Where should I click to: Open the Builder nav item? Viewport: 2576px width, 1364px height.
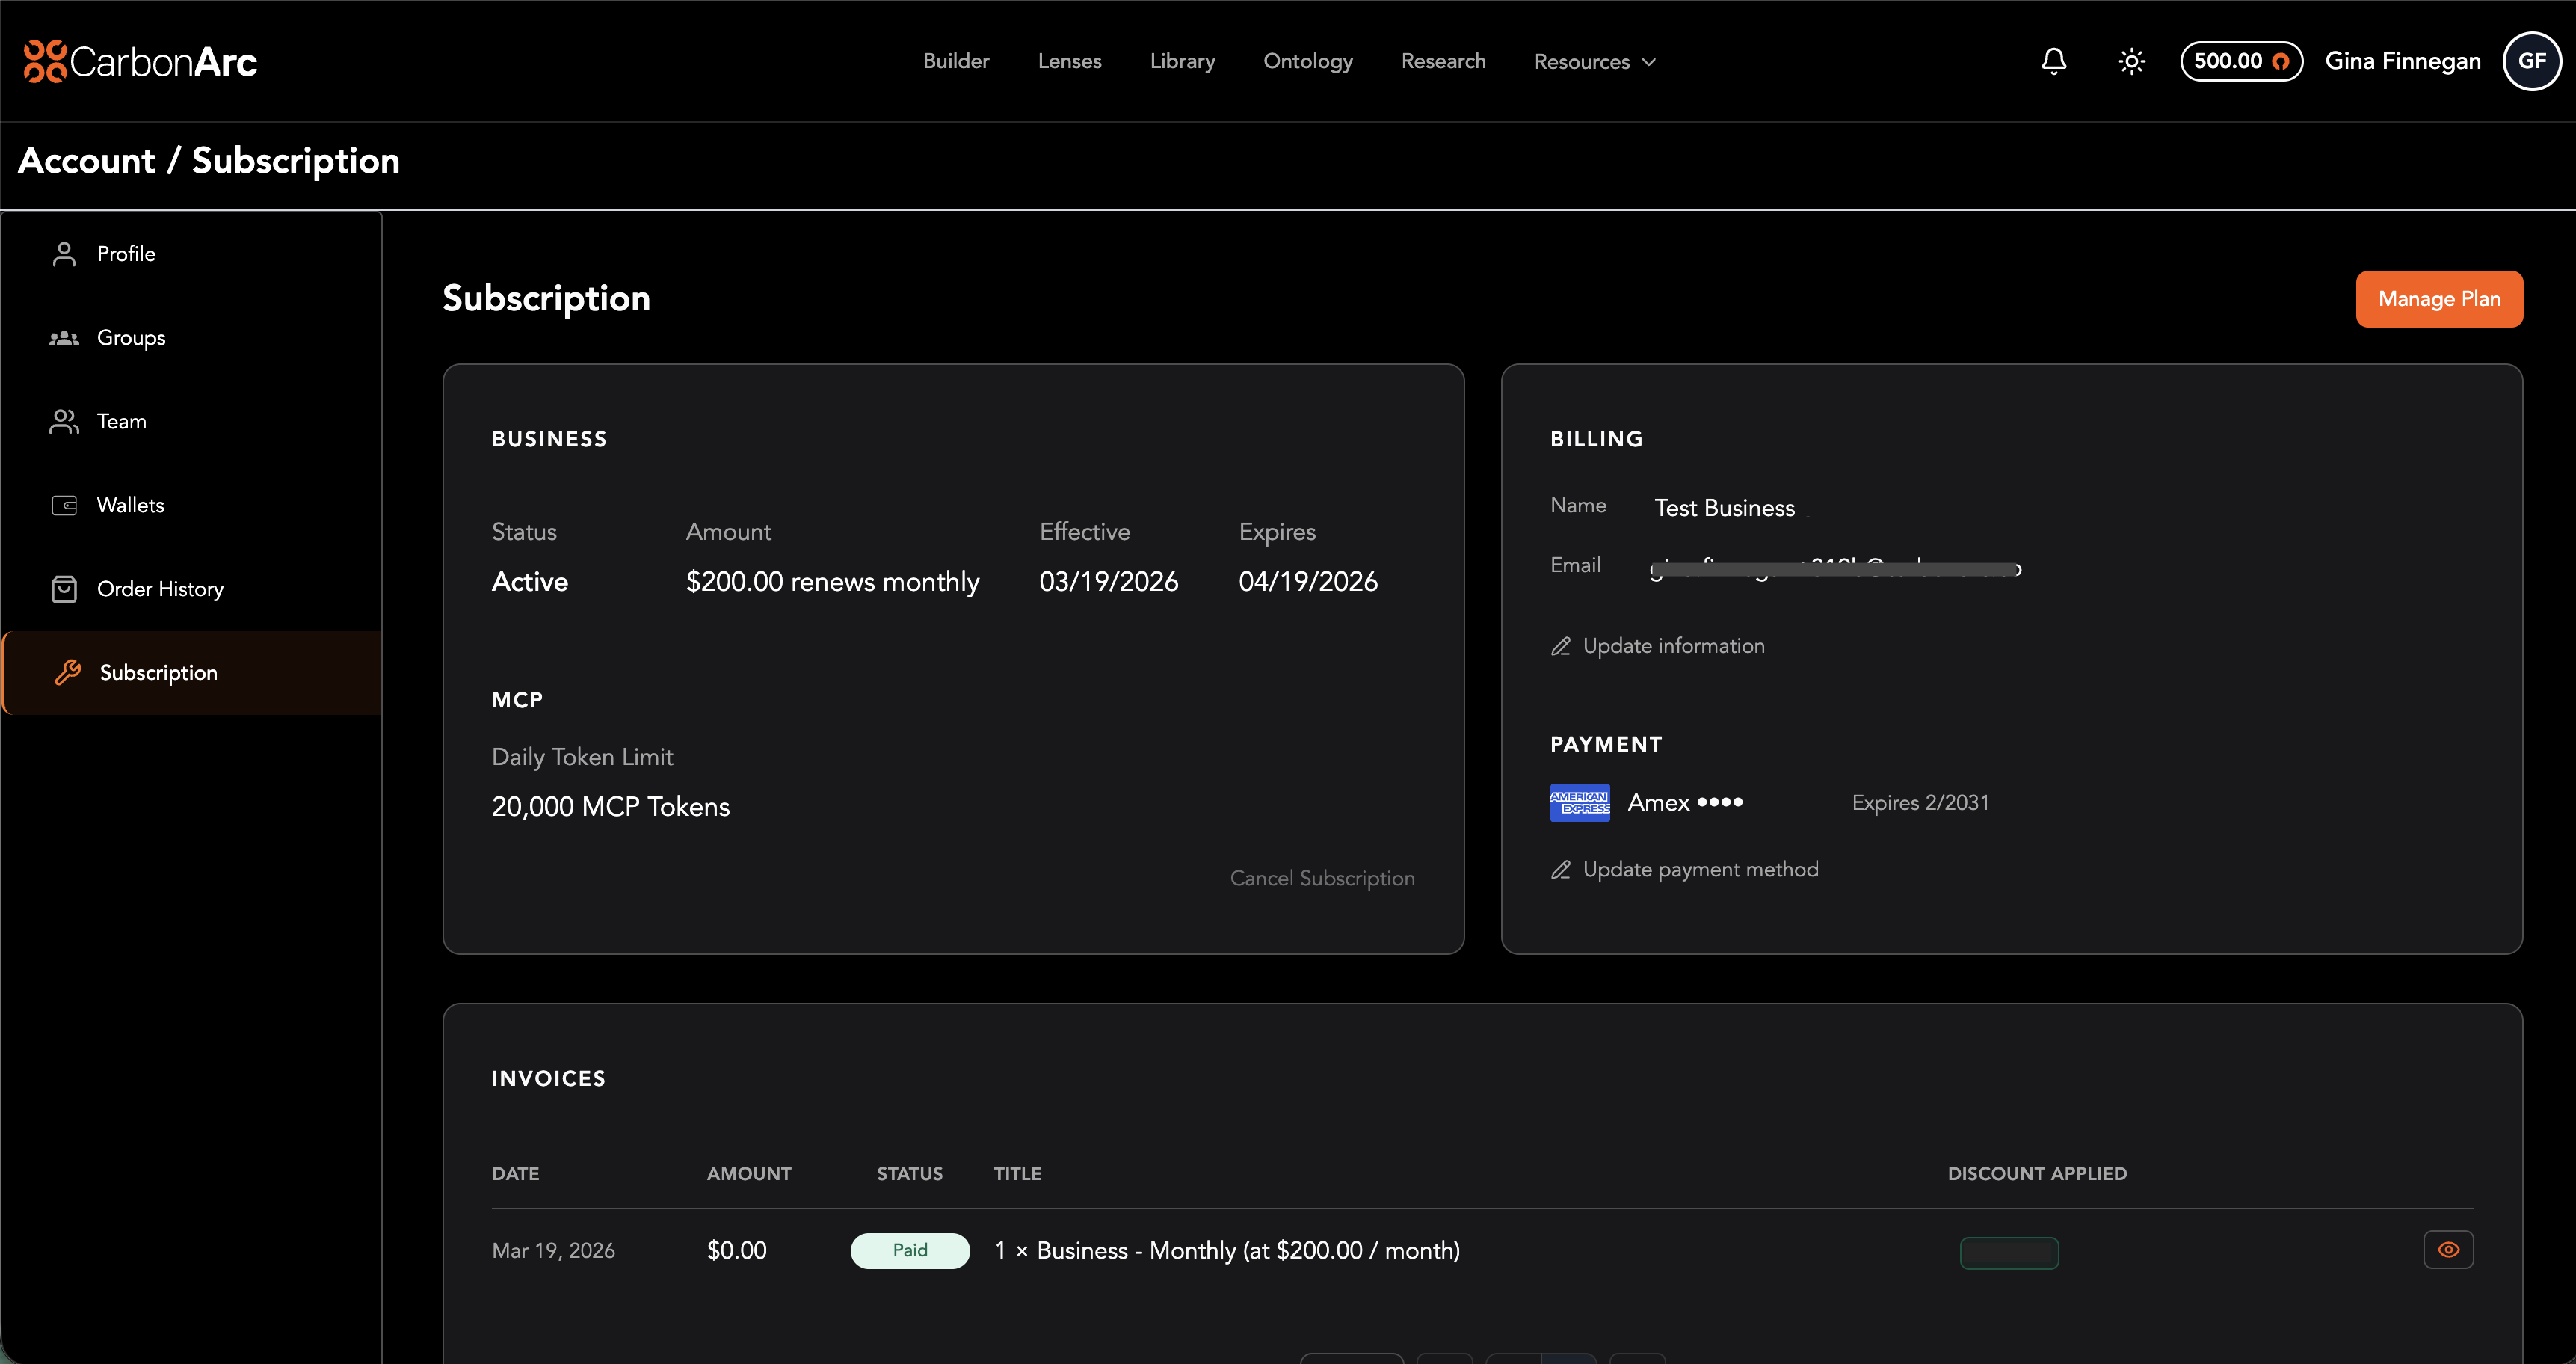tap(955, 61)
